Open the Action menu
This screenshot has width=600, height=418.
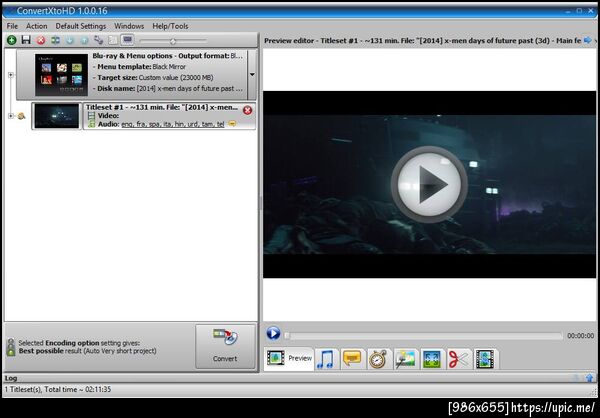pos(37,26)
